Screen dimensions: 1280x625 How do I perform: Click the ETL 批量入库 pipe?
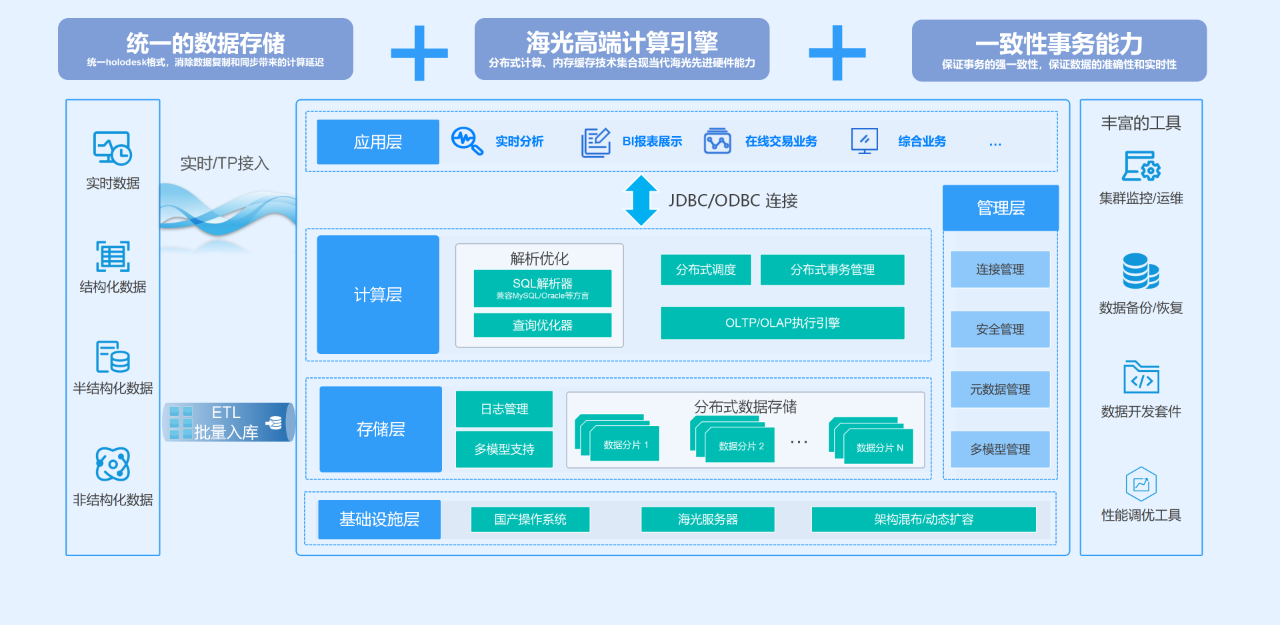coord(228,423)
